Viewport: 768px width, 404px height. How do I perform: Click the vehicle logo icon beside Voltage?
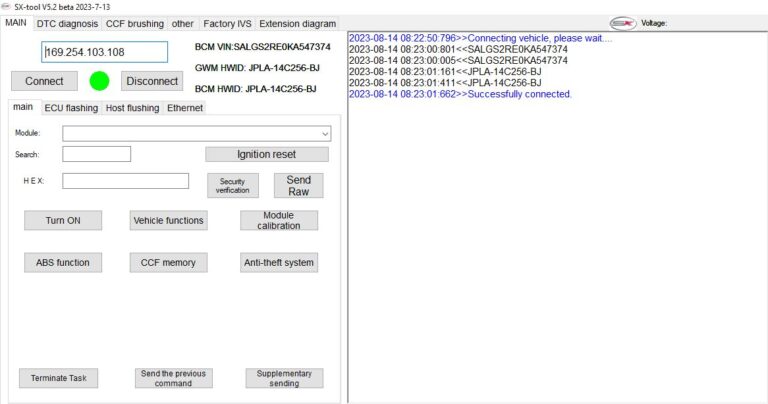(623, 22)
